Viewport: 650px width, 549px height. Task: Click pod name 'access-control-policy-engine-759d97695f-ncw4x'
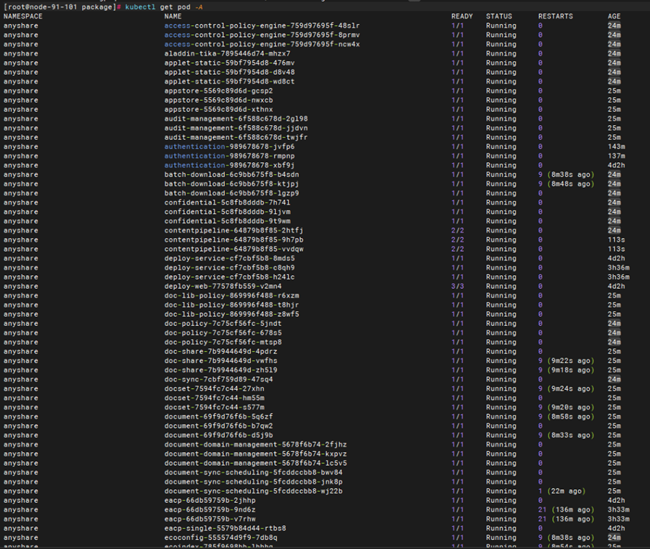(262, 44)
